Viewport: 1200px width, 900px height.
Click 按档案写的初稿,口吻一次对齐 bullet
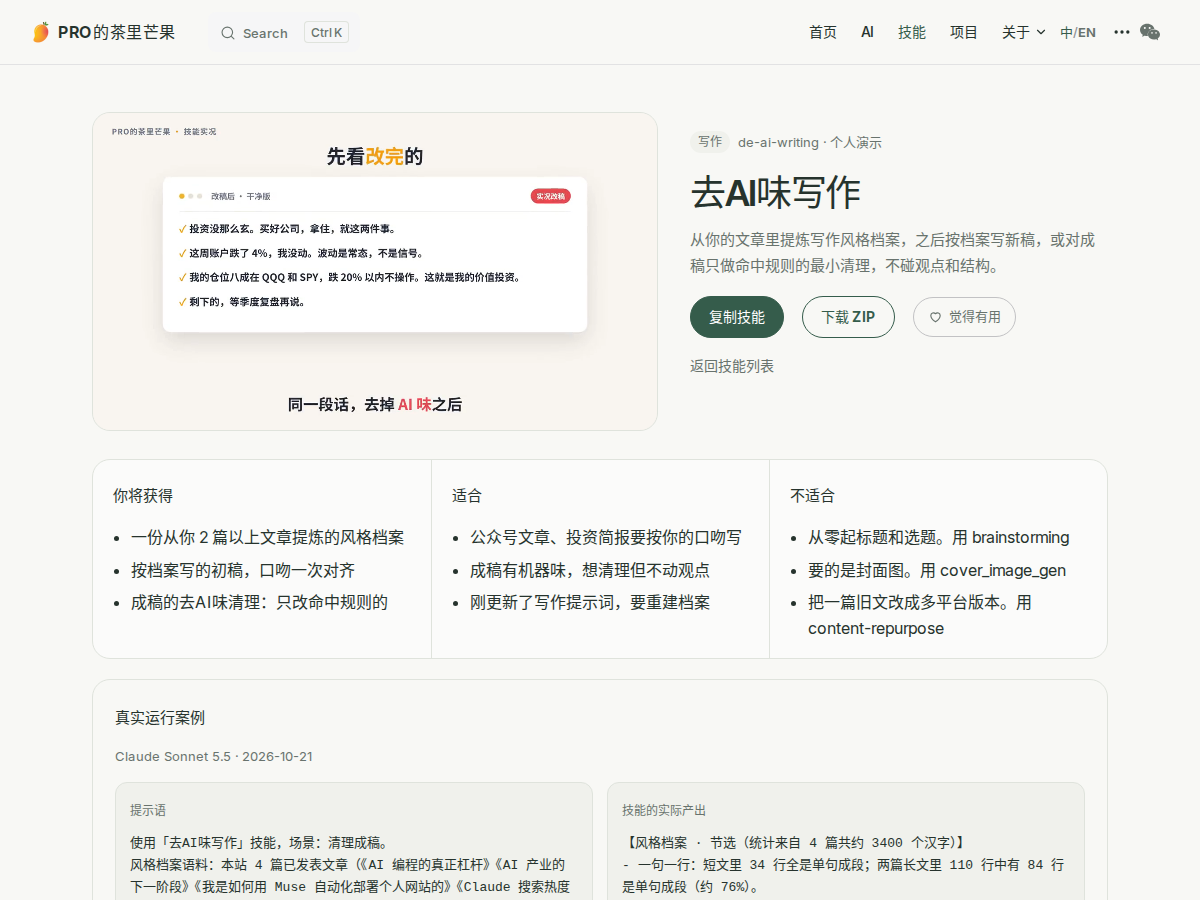pyautogui.click(x=243, y=570)
